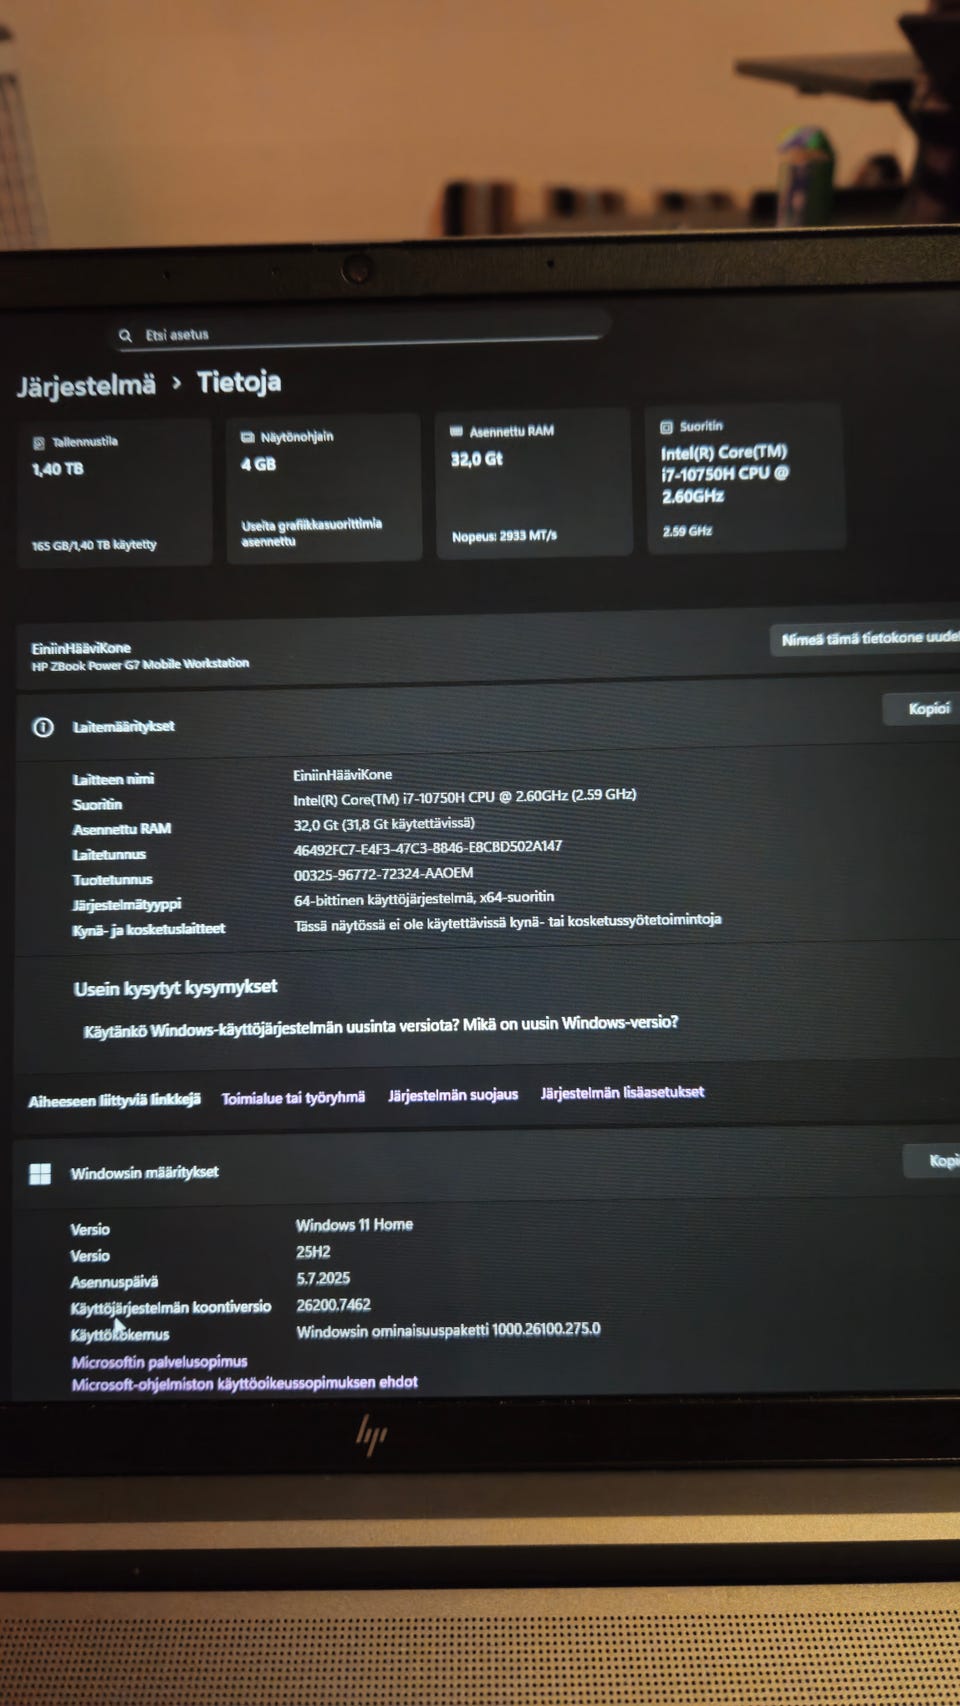Screen dimensions: 960x1706
Task: Click the Asennettu RAM memory icon
Action: tap(456, 431)
